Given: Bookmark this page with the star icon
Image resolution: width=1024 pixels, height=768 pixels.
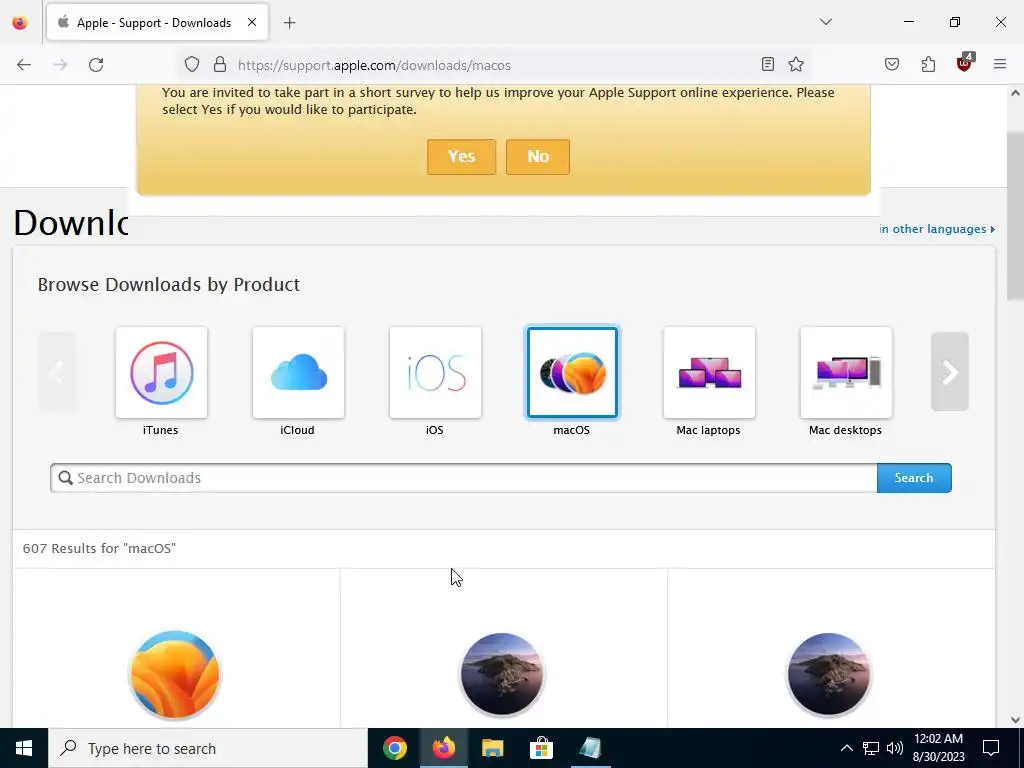Looking at the screenshot, I should pyautogui.click(x=795, y=64).
